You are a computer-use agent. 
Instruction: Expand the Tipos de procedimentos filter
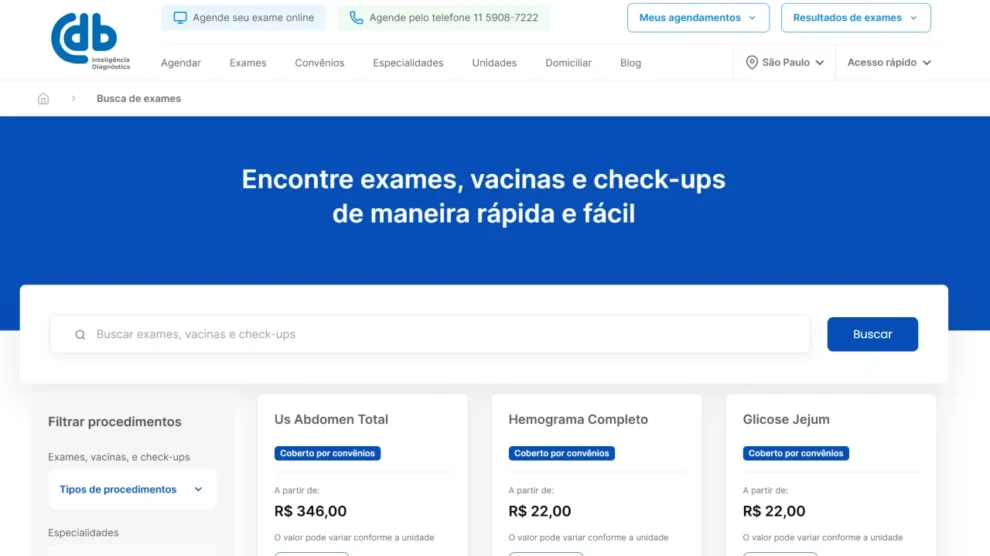point(131,489)
